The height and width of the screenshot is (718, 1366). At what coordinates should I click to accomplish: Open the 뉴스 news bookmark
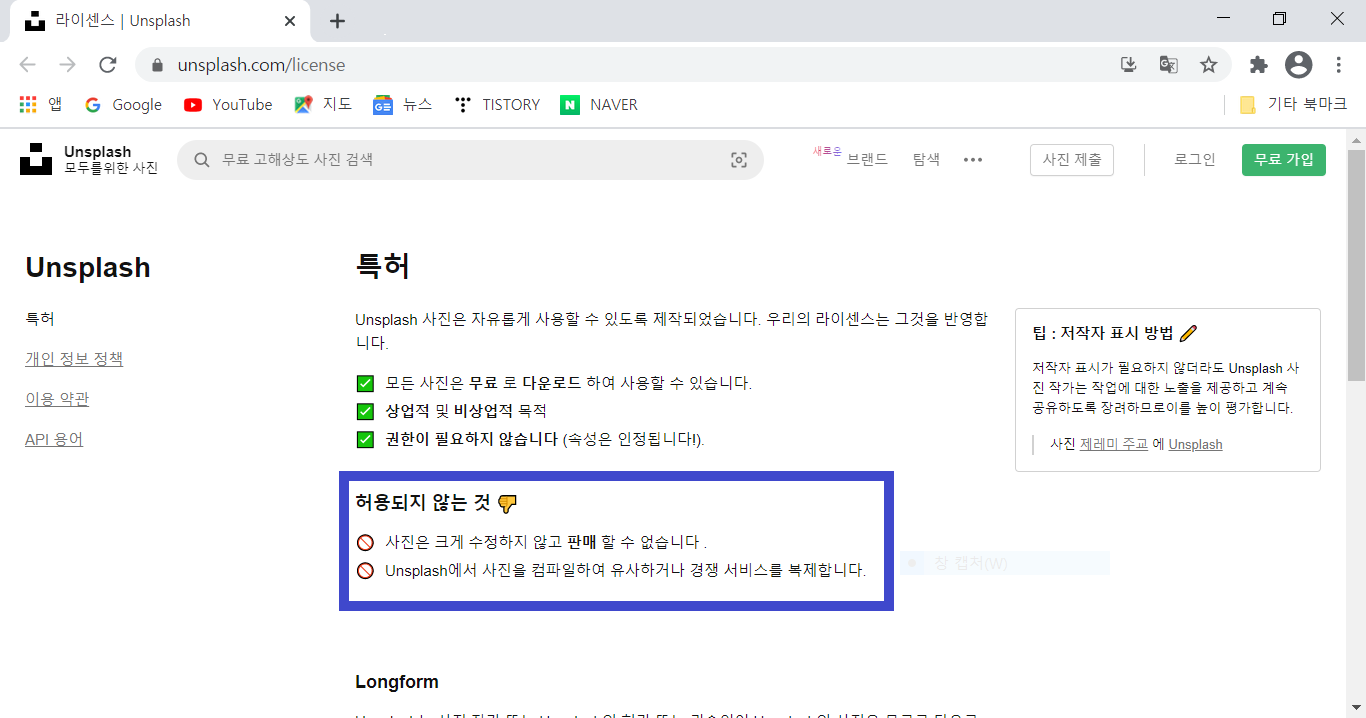(402, 104)
